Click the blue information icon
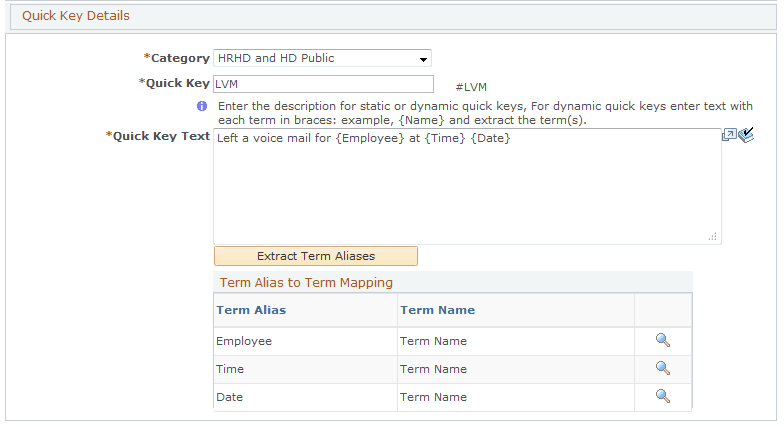Viewport: 784px width, 427px height. coord(202,106)
